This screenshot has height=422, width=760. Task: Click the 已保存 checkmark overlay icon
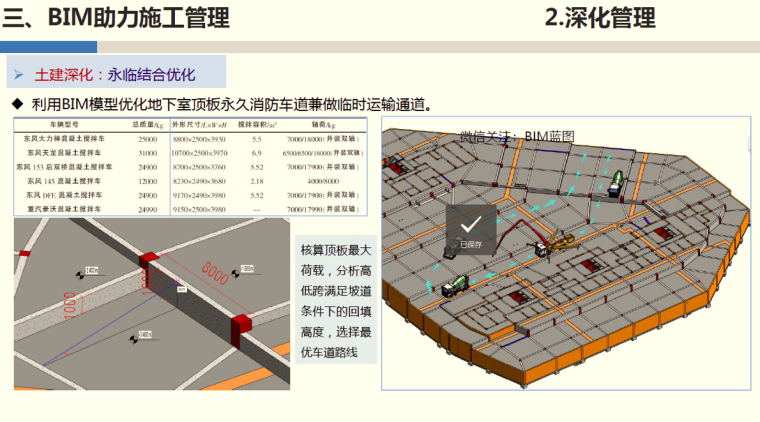tap(470, 226)
